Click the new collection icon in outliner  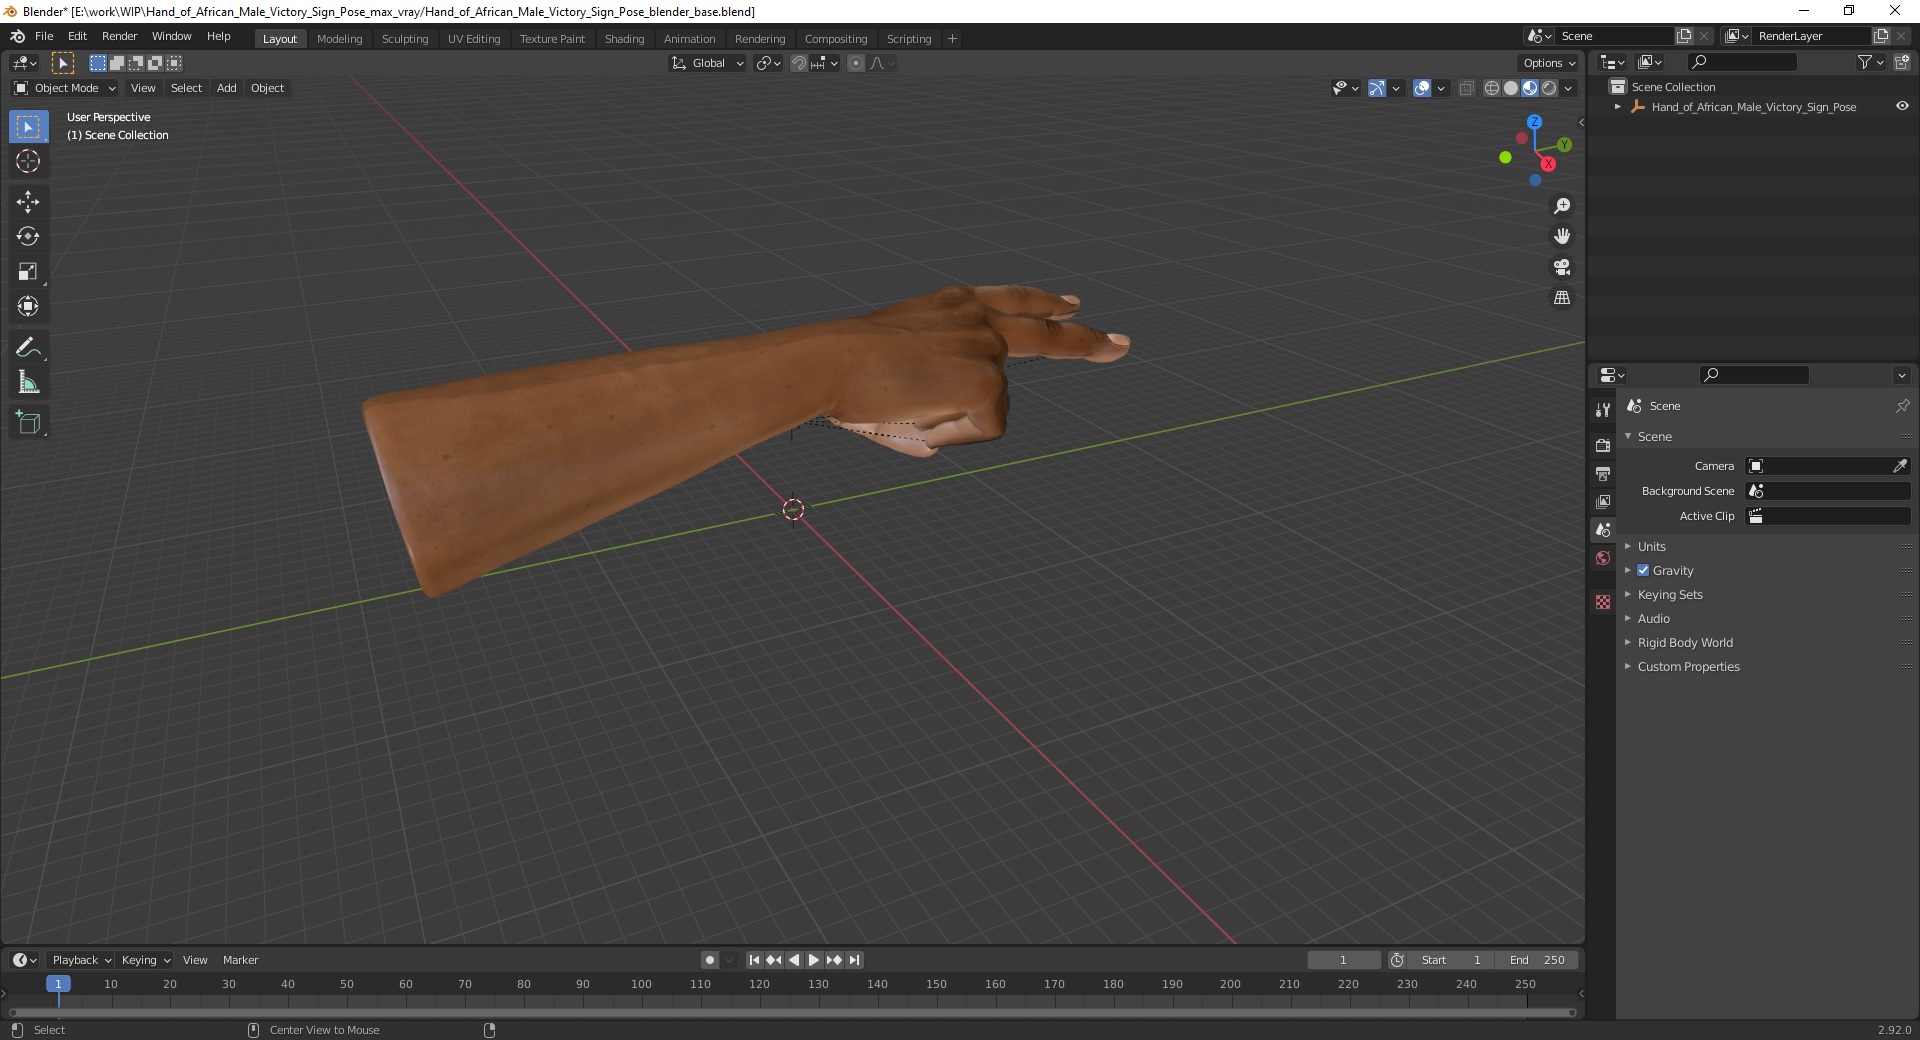[x=1902, y=62]
